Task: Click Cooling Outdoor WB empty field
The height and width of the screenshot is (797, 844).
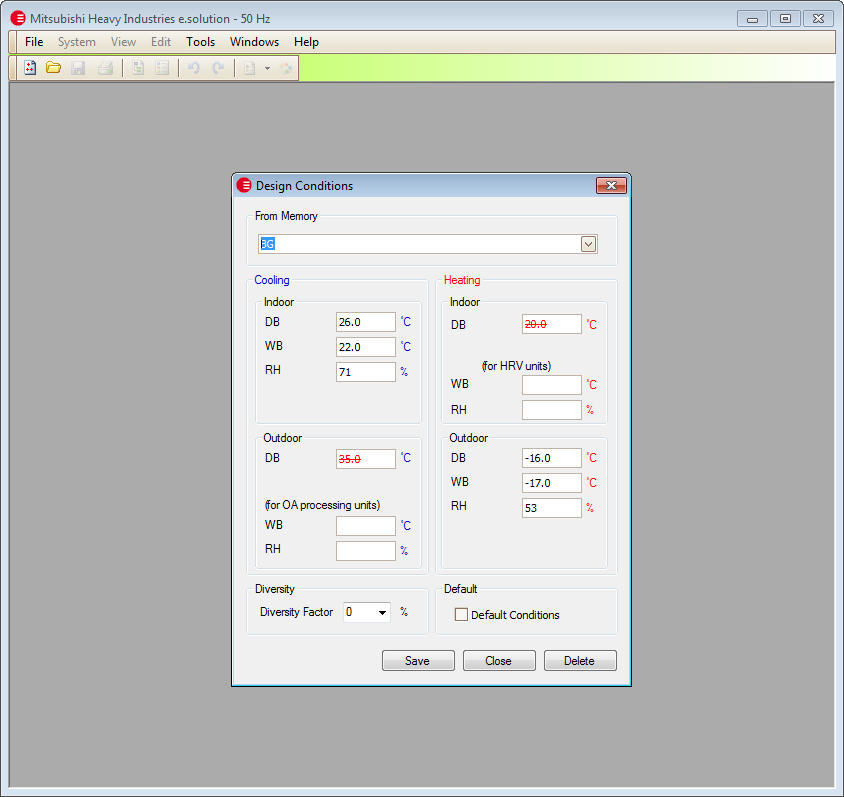Action: click(x=365, y=526)
